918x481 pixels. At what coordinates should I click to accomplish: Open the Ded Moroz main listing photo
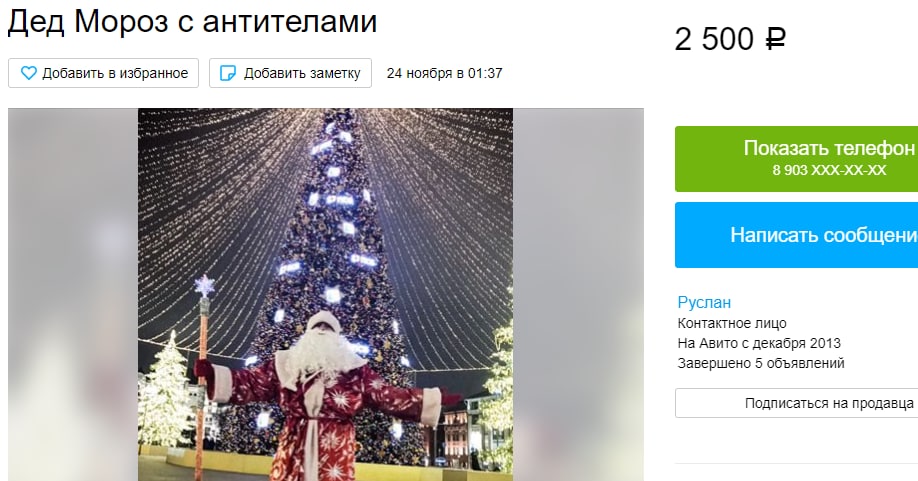coord(326,294)
